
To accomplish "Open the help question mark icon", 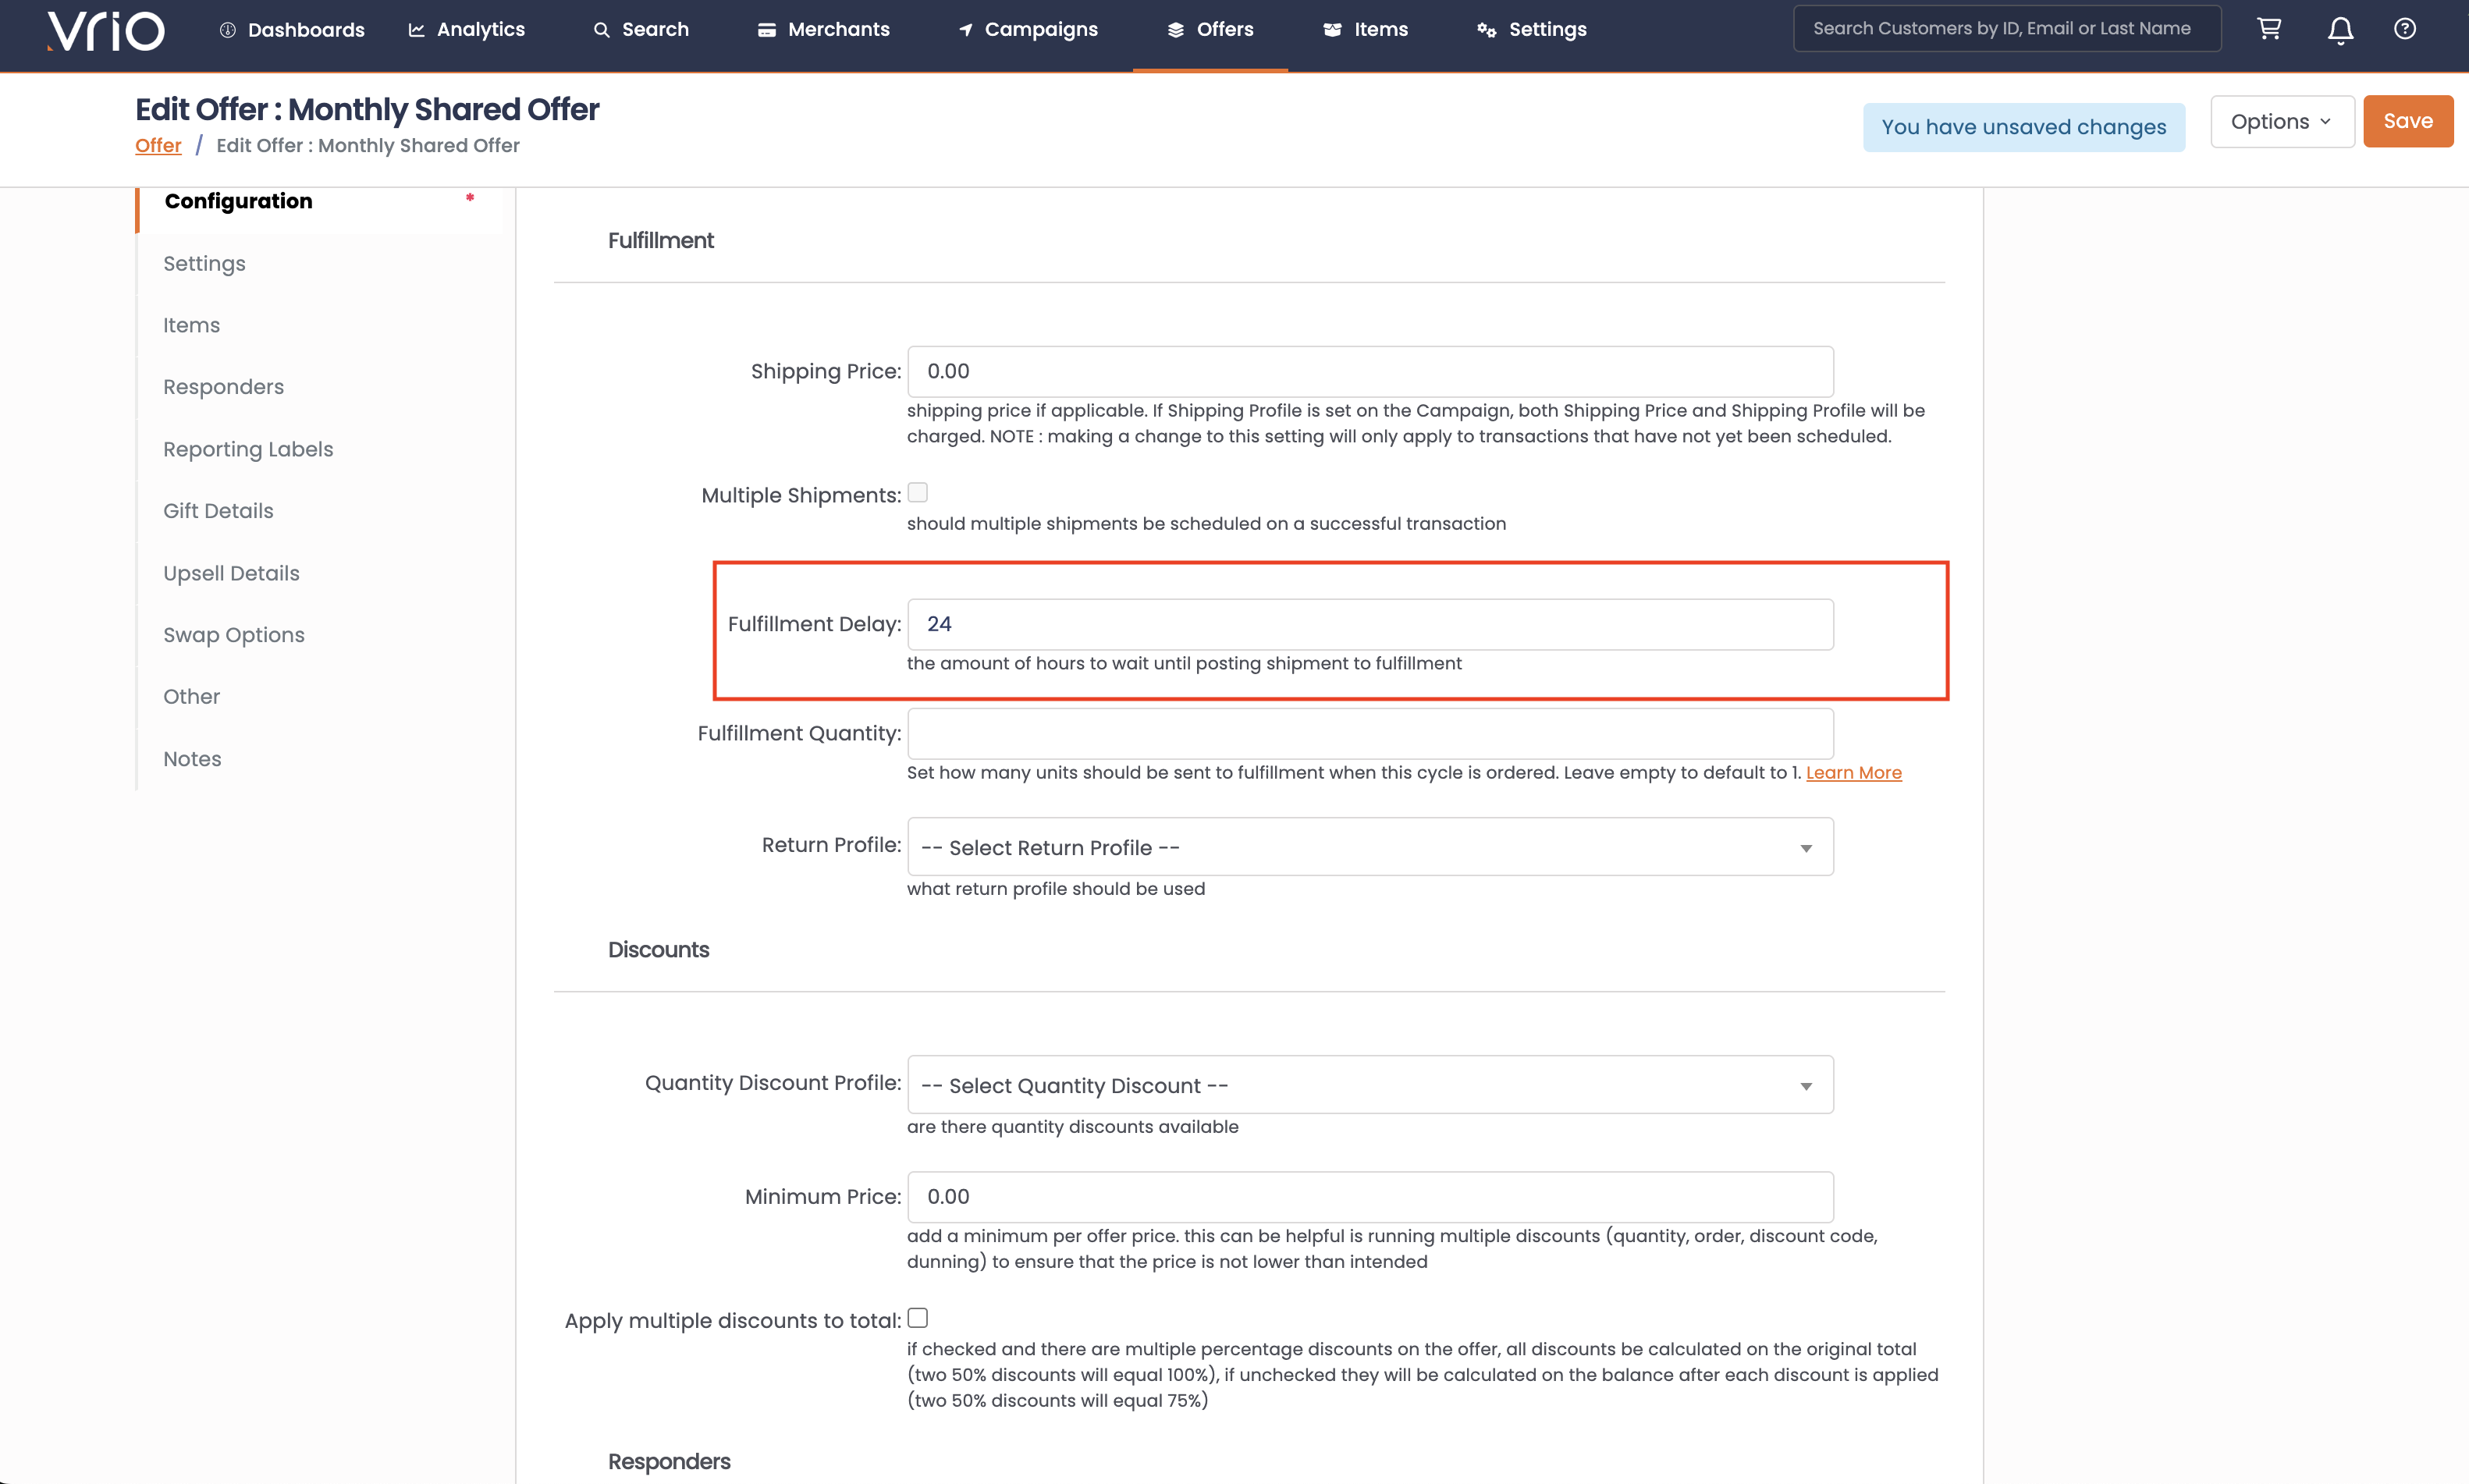I will pyautogui.click(x=2405, y=29).
